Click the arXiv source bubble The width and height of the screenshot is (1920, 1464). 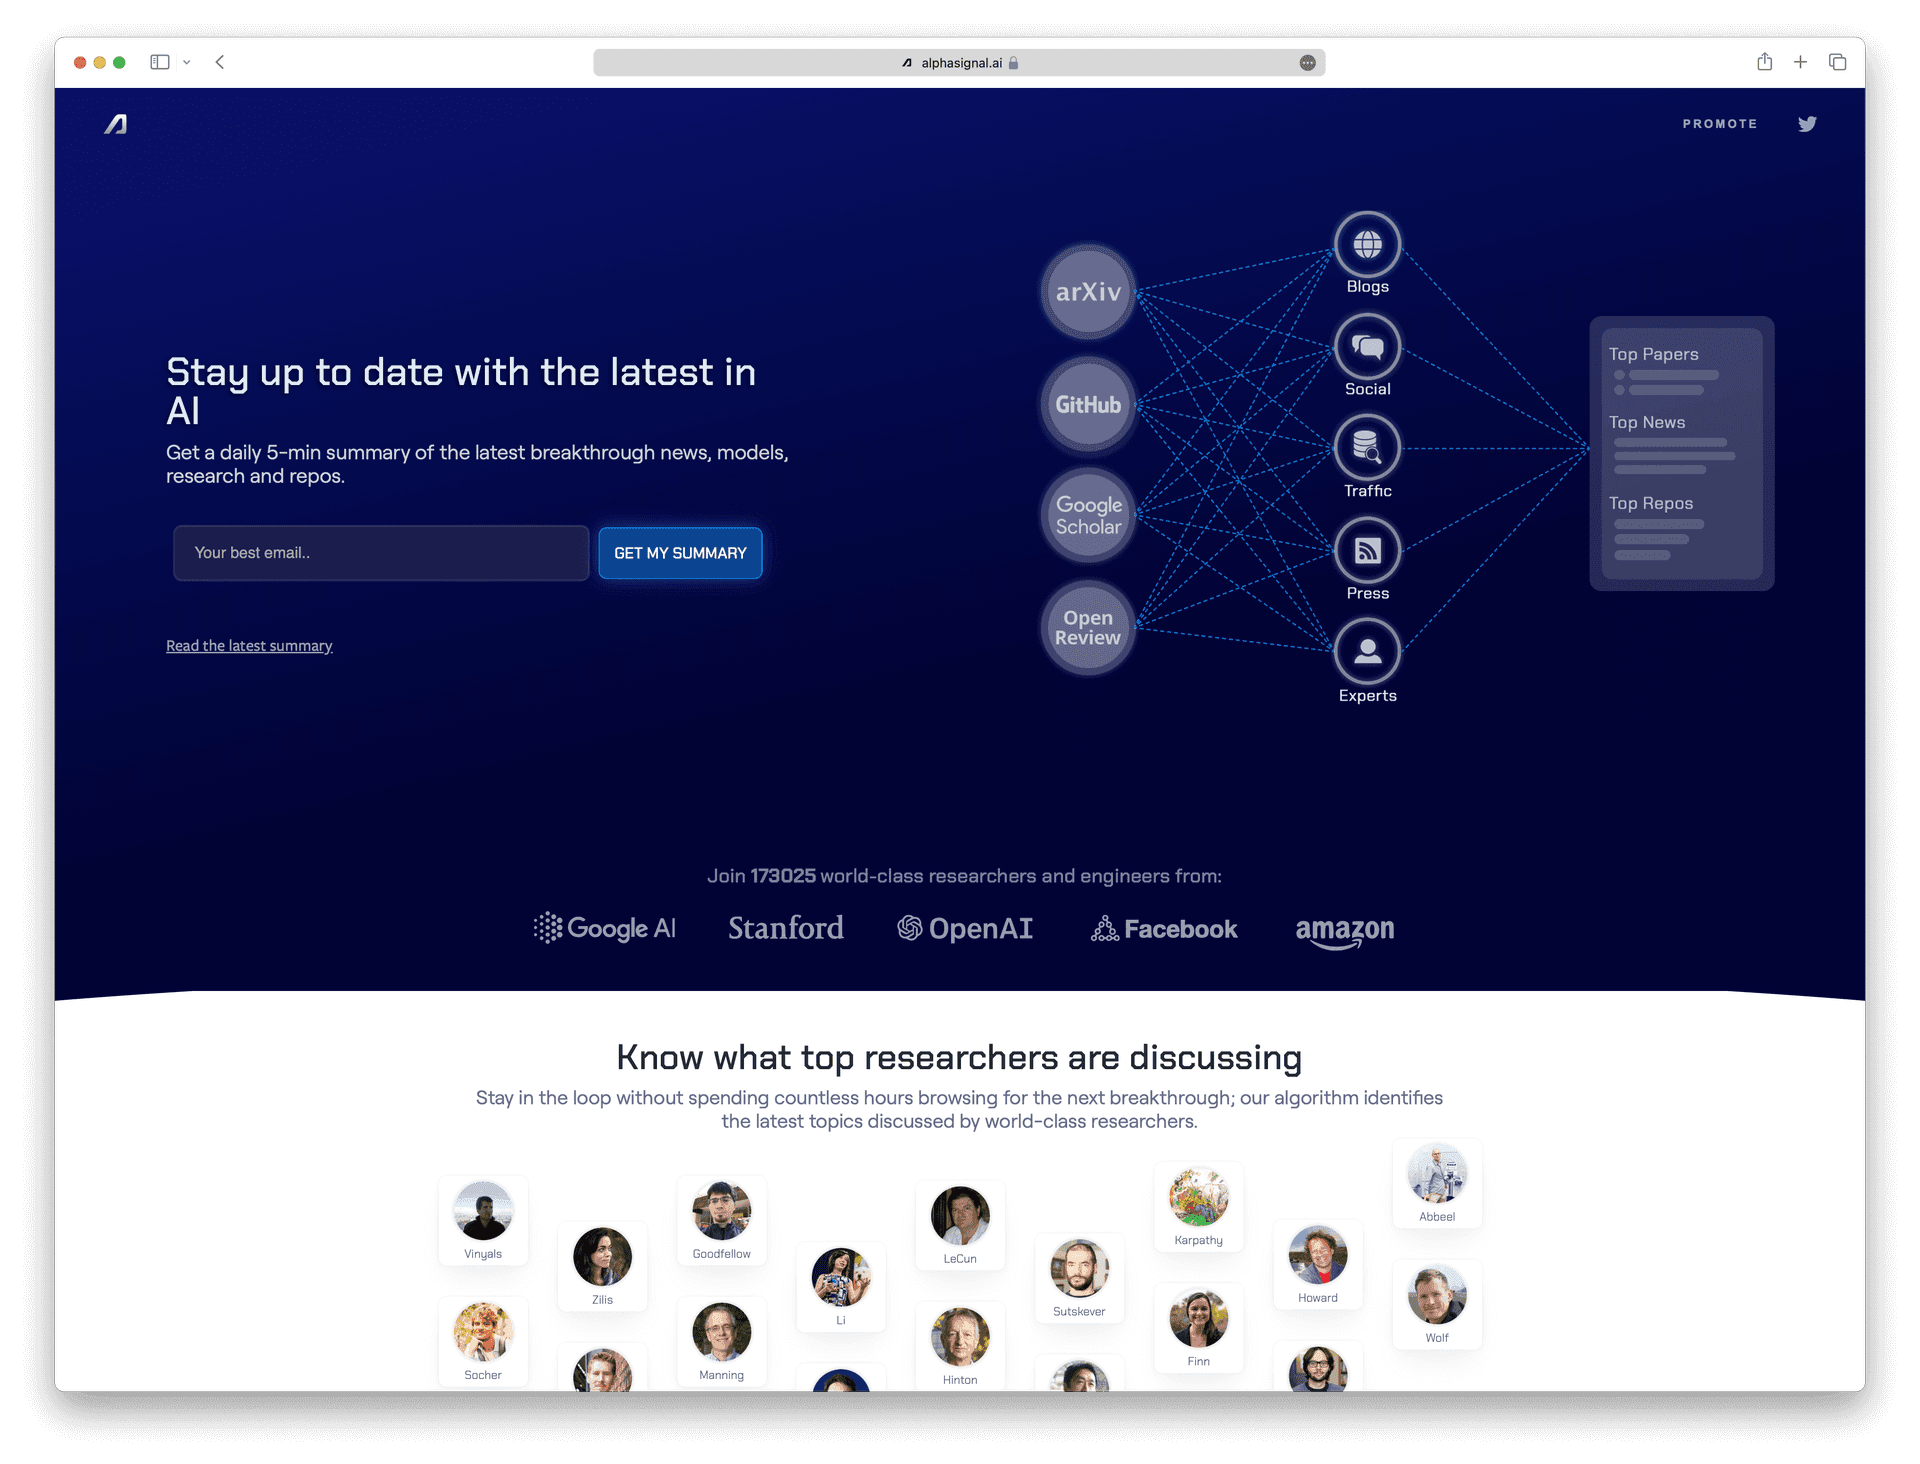1088,292
